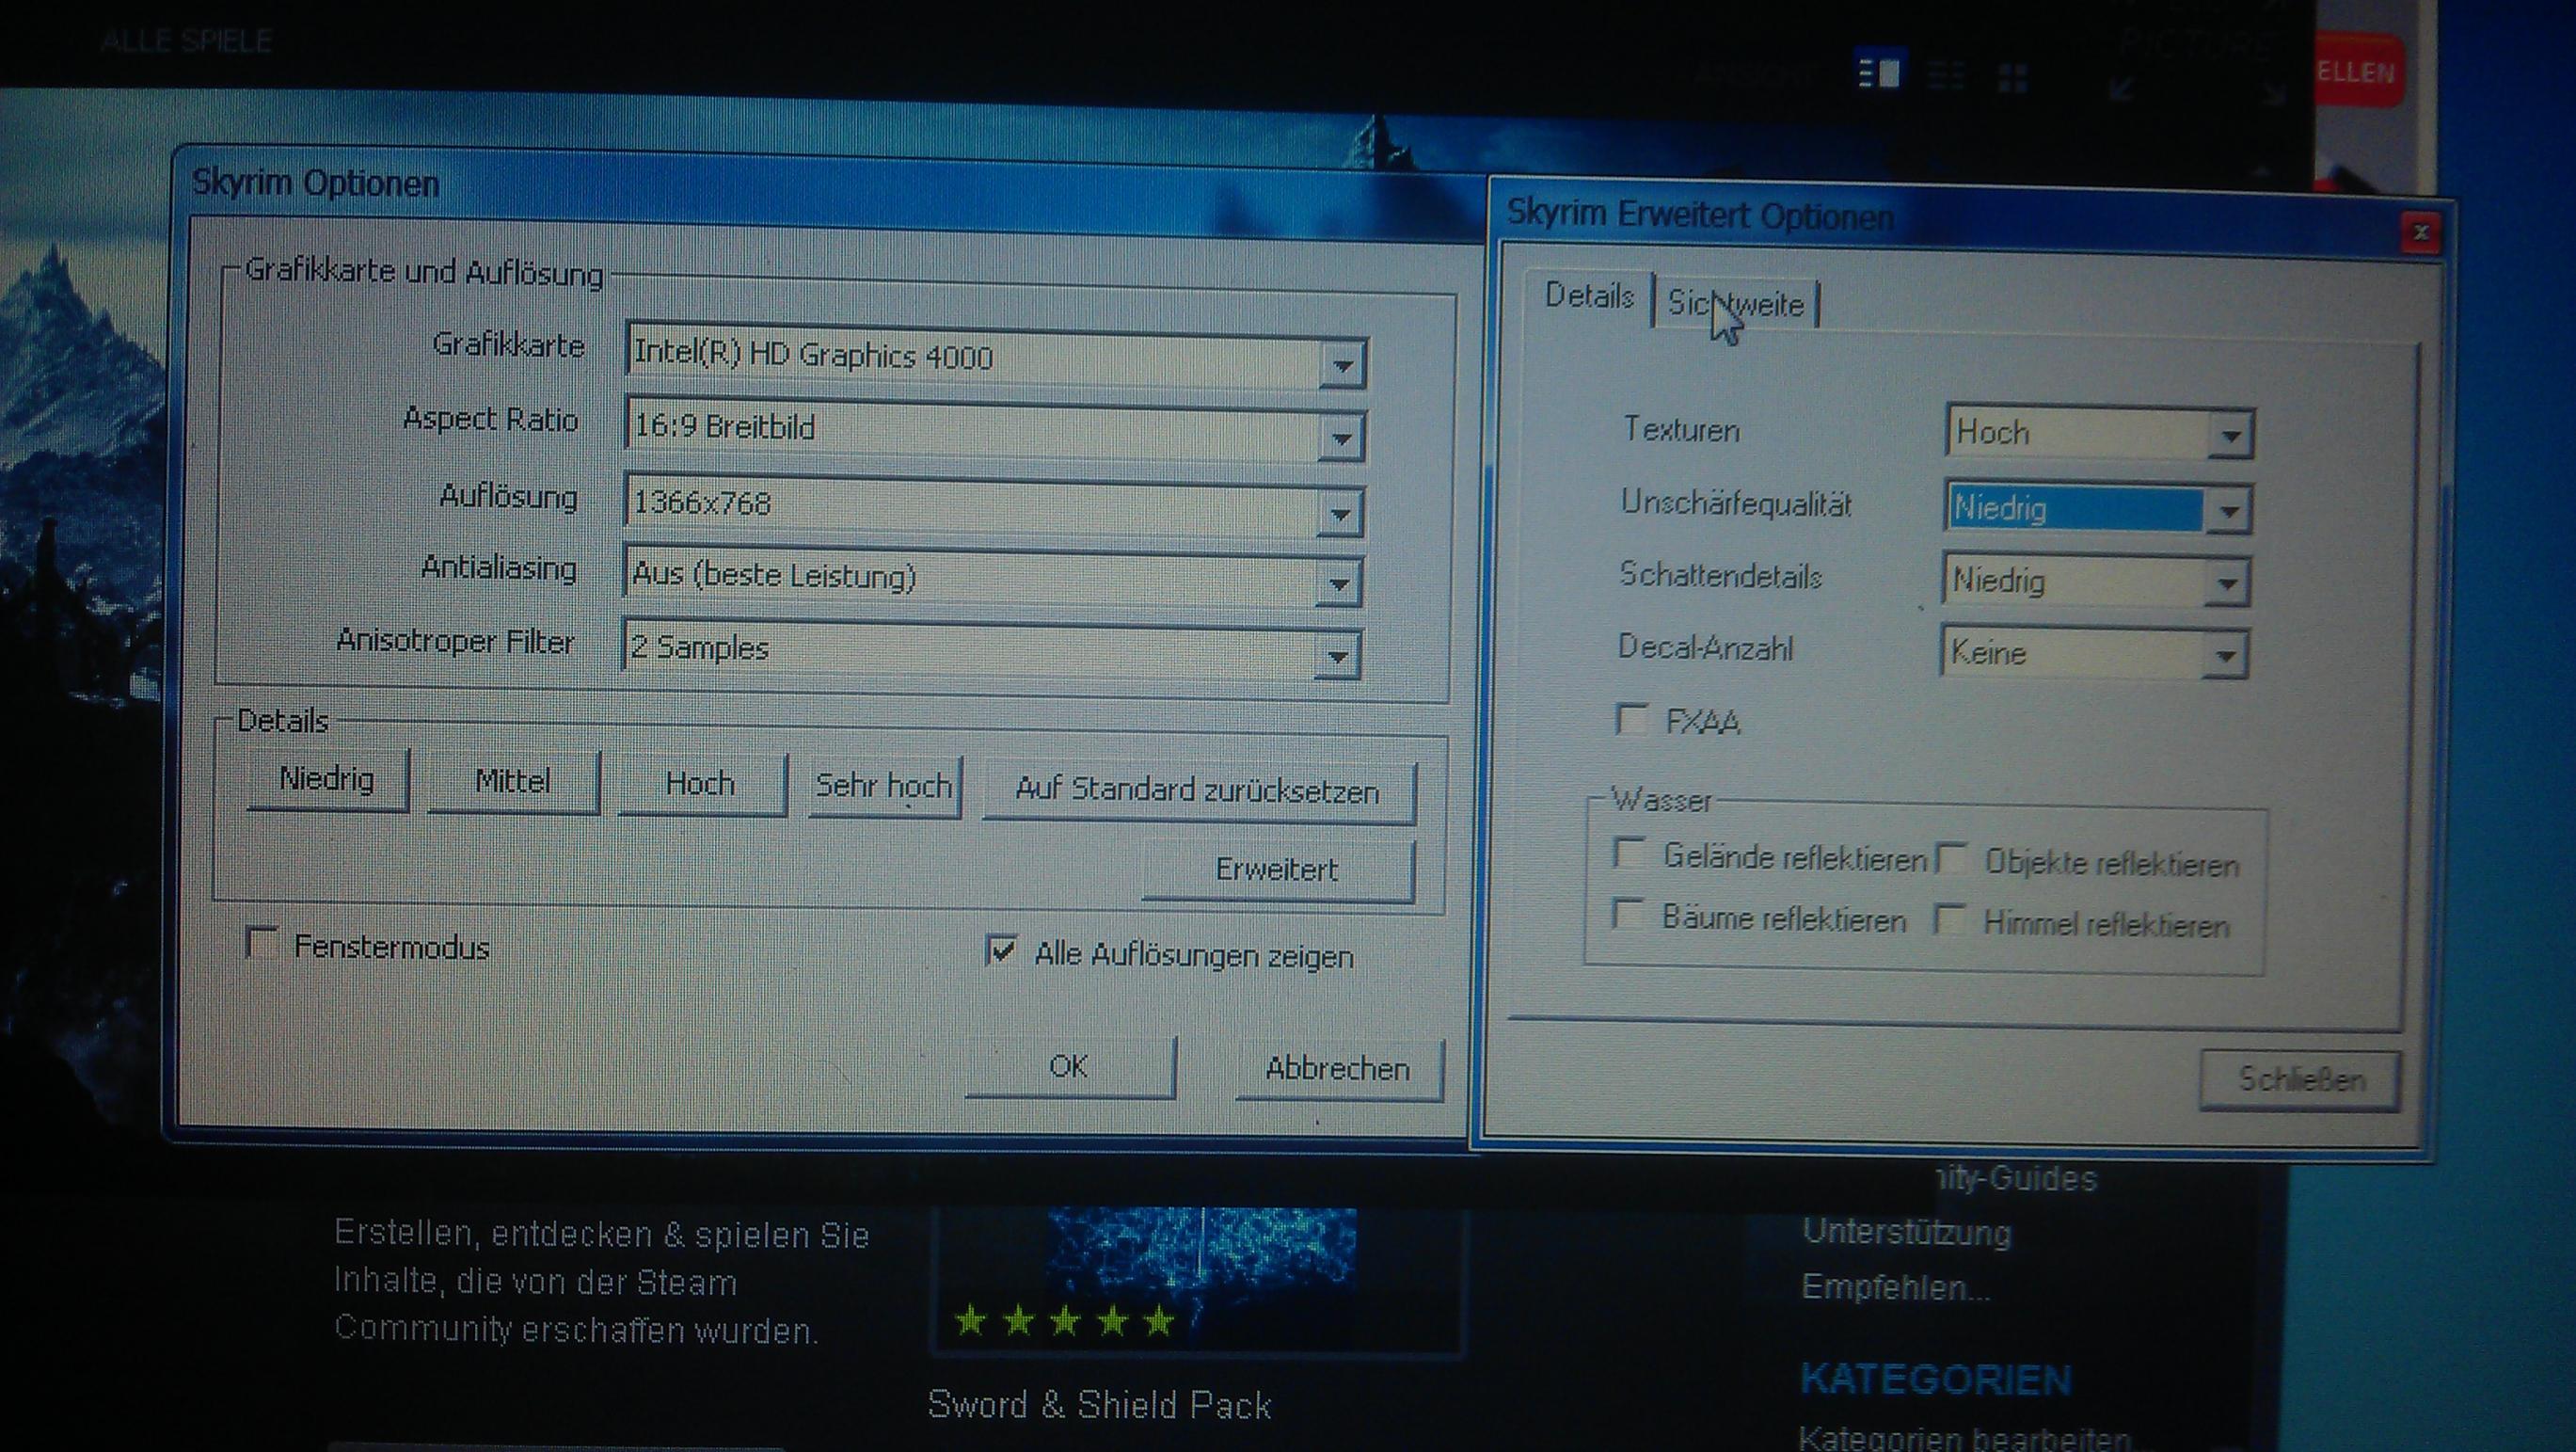Screen dimensions: 2576x1452
Task: Uncheck Alle Auflösungen zeigen
Action: click(x=1002, y=951)
